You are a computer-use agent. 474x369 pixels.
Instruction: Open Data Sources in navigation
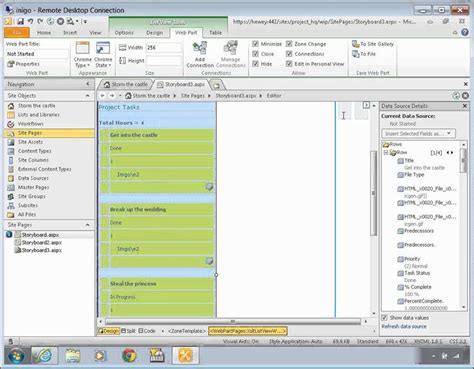[x=33, y=178]
